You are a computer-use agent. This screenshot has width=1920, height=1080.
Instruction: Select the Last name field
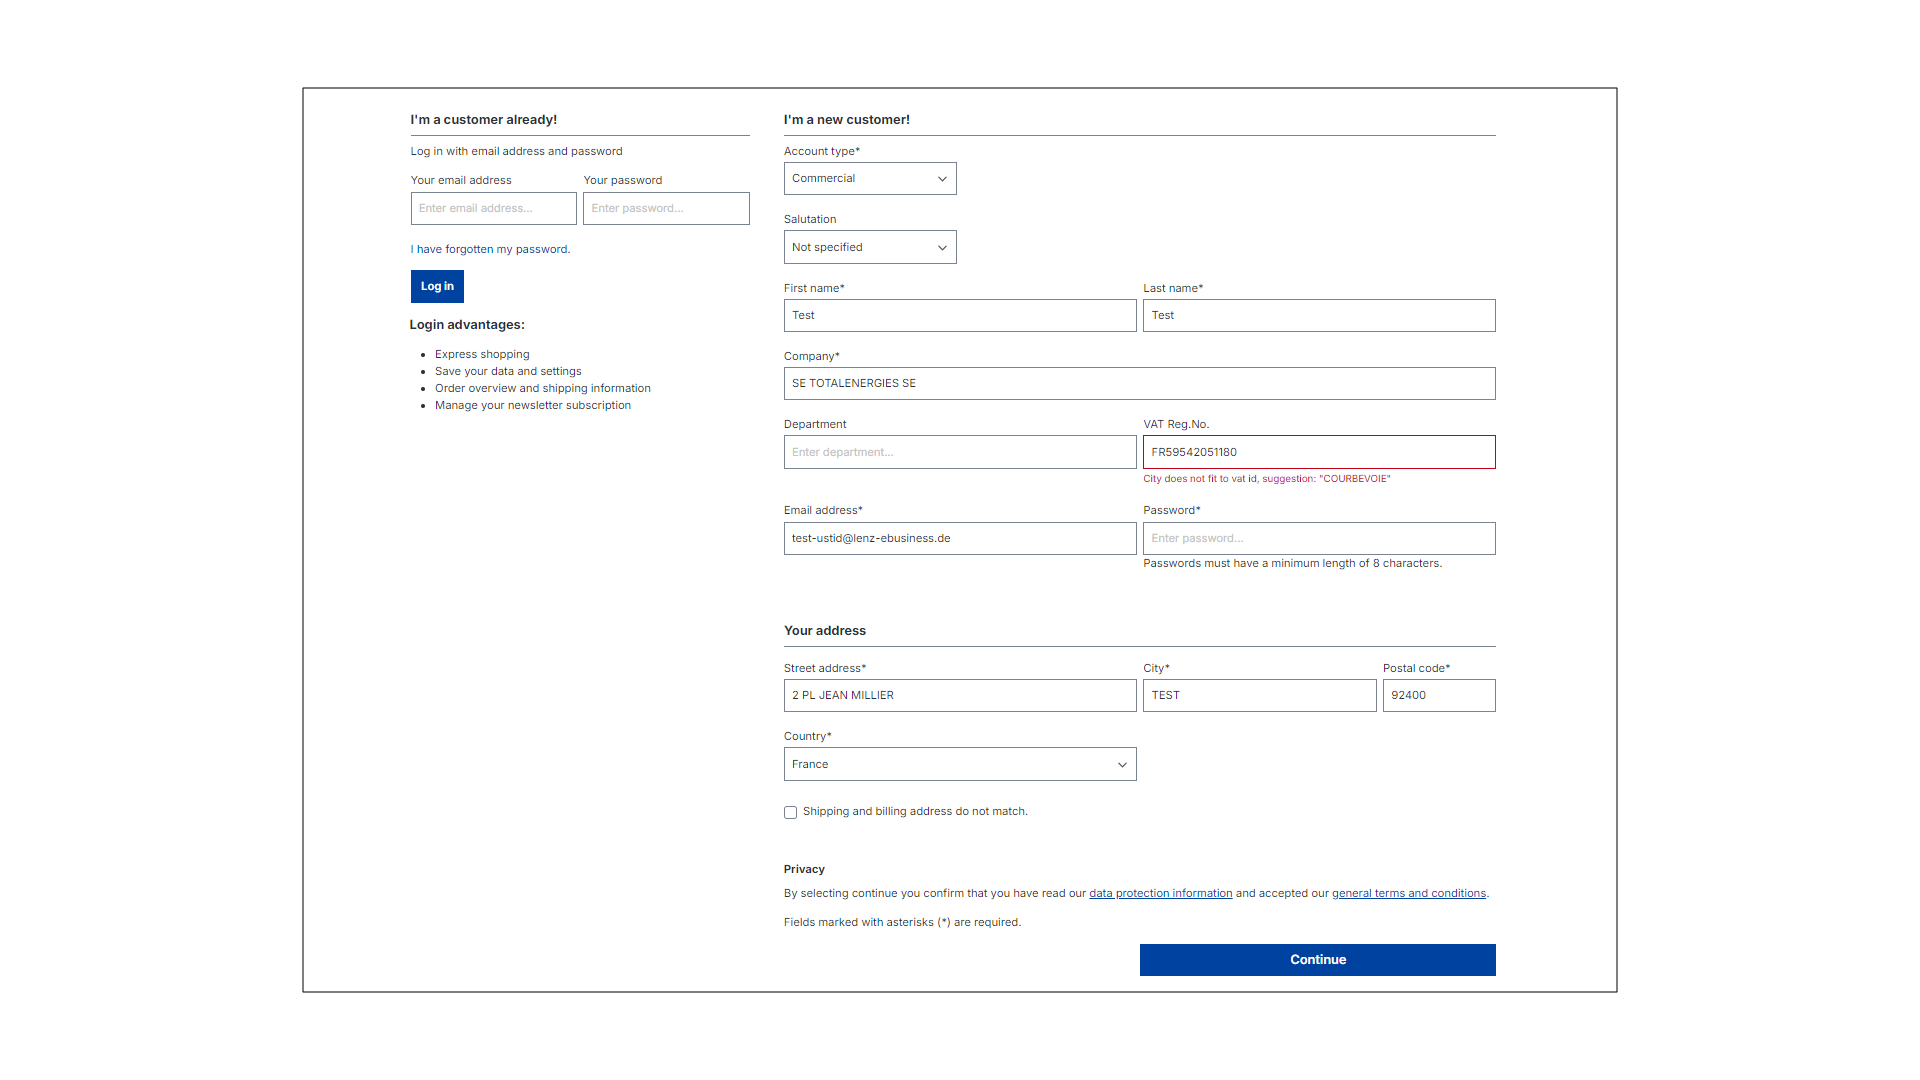pyautogui.click(x=1319, y=315)
